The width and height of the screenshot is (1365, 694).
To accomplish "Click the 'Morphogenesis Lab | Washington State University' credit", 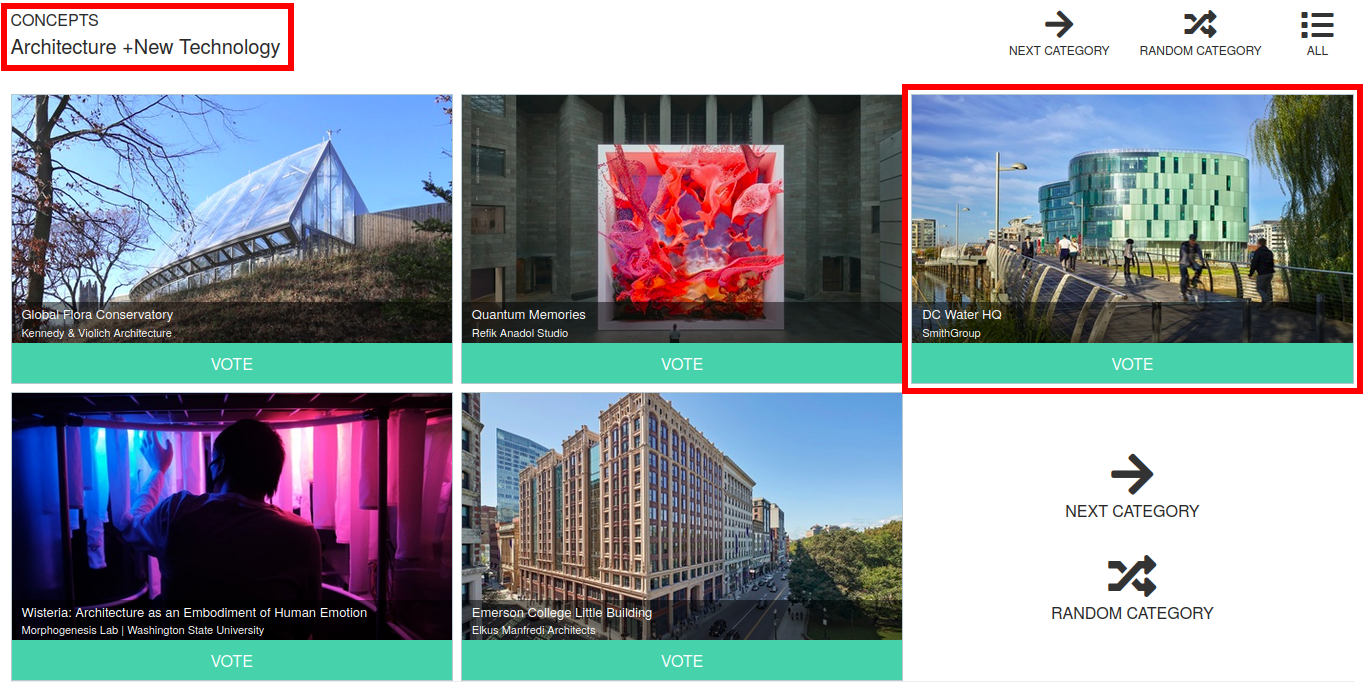I will point(143,631).
